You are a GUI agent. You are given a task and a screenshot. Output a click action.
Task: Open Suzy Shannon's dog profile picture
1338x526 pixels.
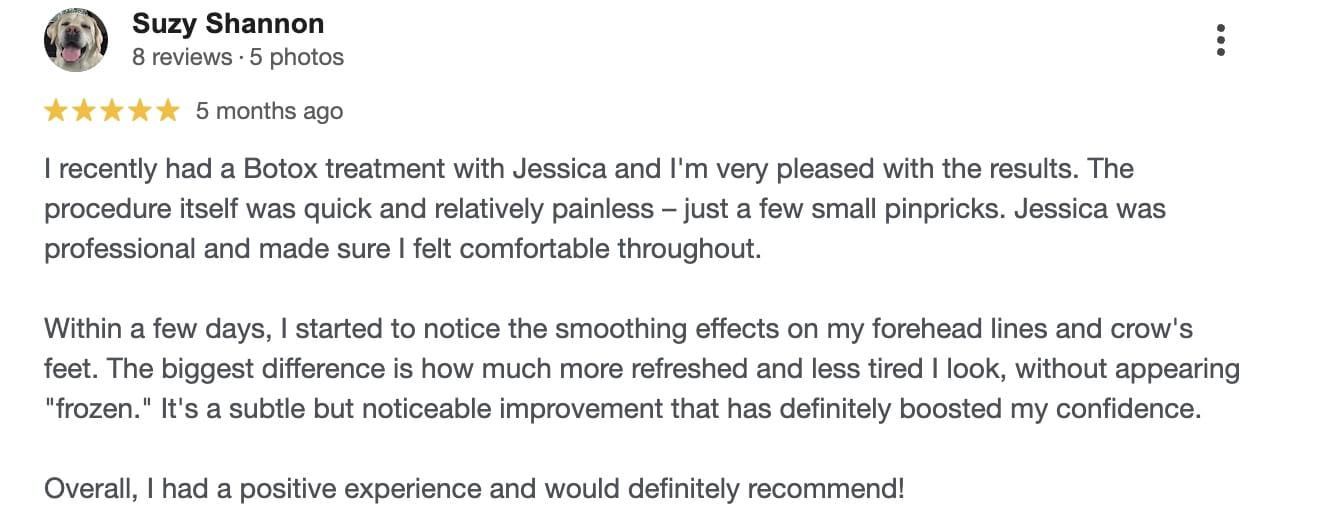[75, 41]
